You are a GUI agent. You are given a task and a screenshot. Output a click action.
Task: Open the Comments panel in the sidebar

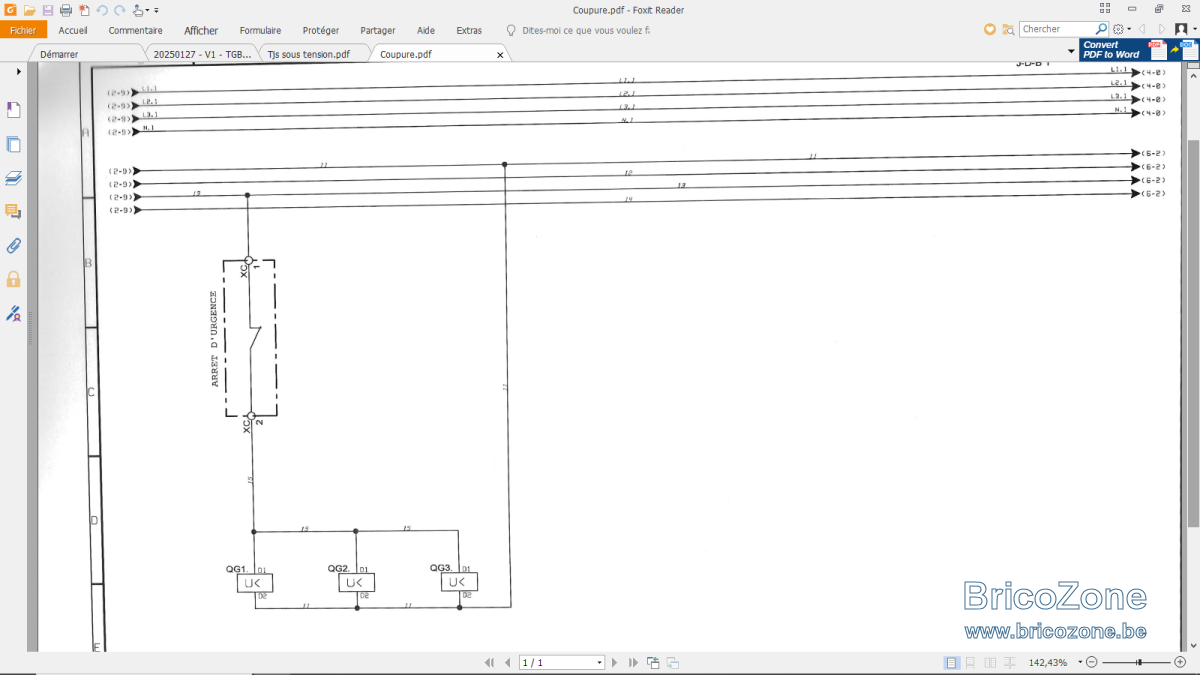14,211
